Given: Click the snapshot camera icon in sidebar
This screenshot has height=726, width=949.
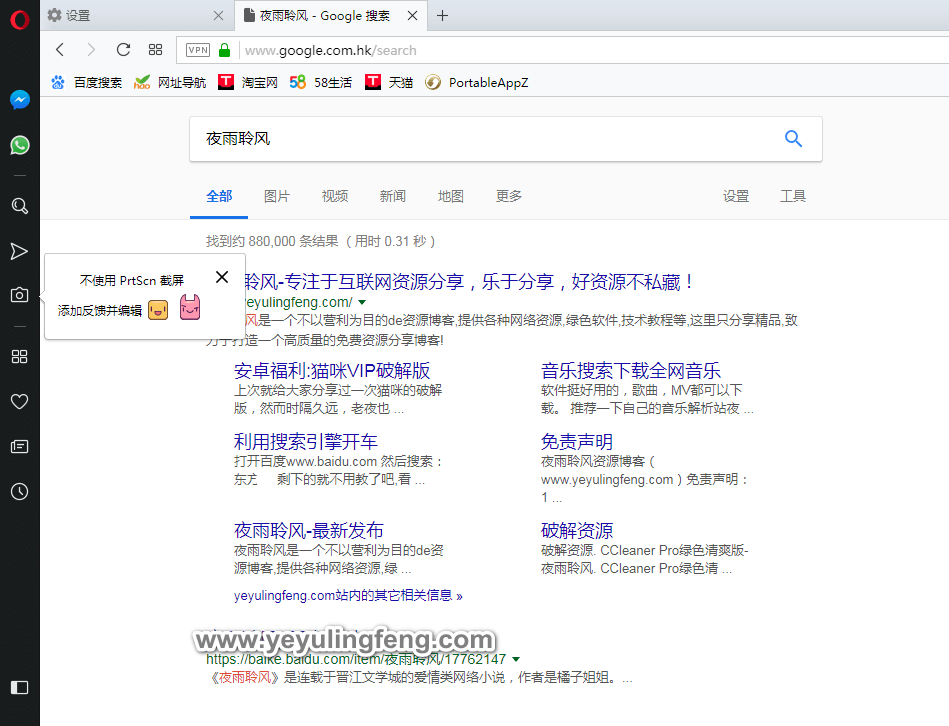Looking at the screenshot, I should tap(19, 295).
